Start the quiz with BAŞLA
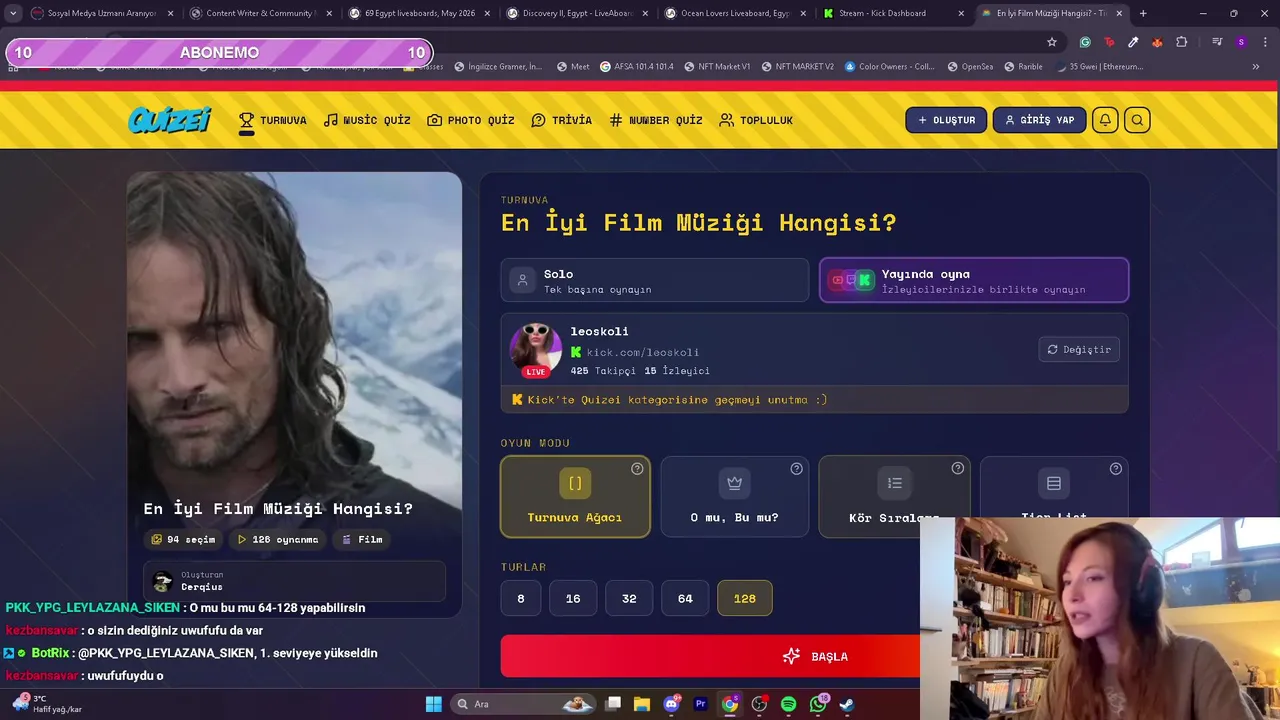 [x=815, y=656]
